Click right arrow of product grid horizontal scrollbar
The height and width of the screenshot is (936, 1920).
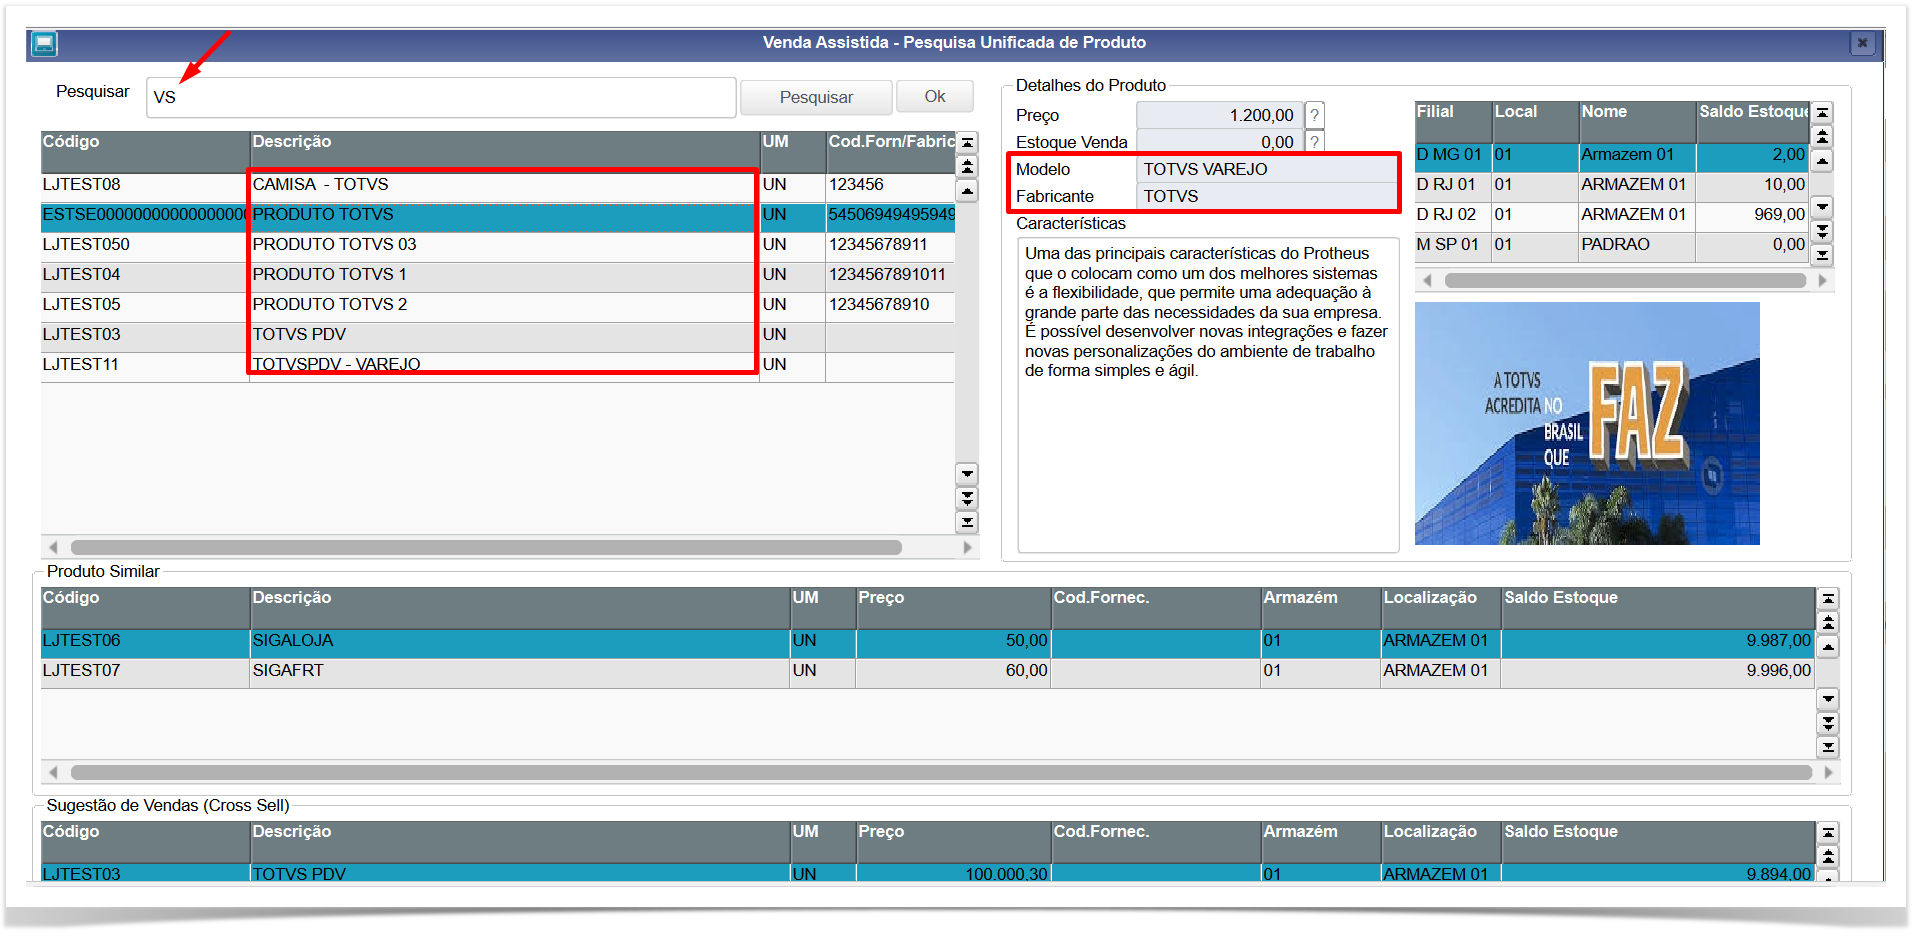coord(967,547)
